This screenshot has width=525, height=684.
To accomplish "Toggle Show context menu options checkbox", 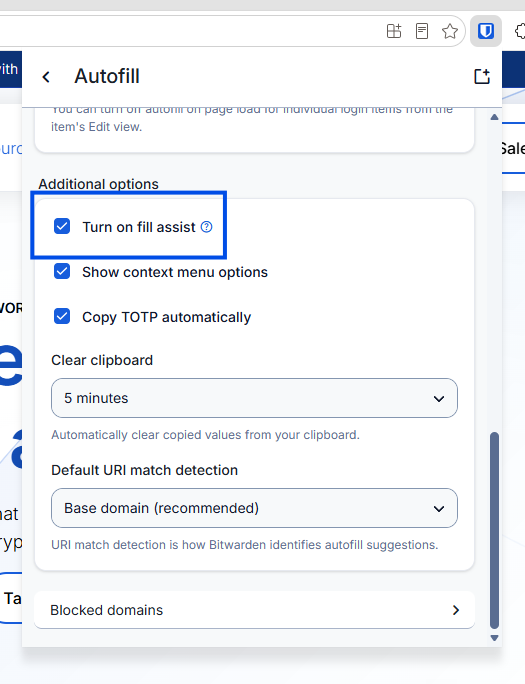I will tap(62, 271).
